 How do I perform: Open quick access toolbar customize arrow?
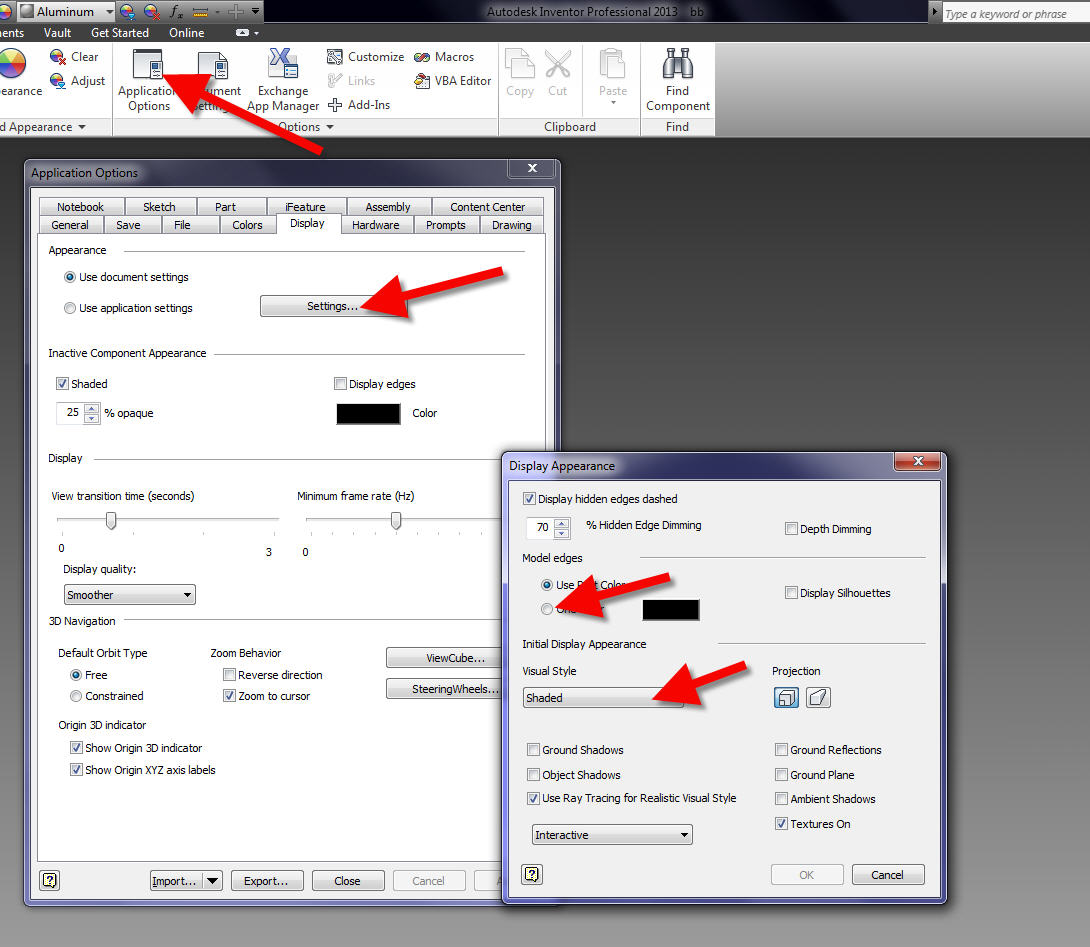coord(256,11)
